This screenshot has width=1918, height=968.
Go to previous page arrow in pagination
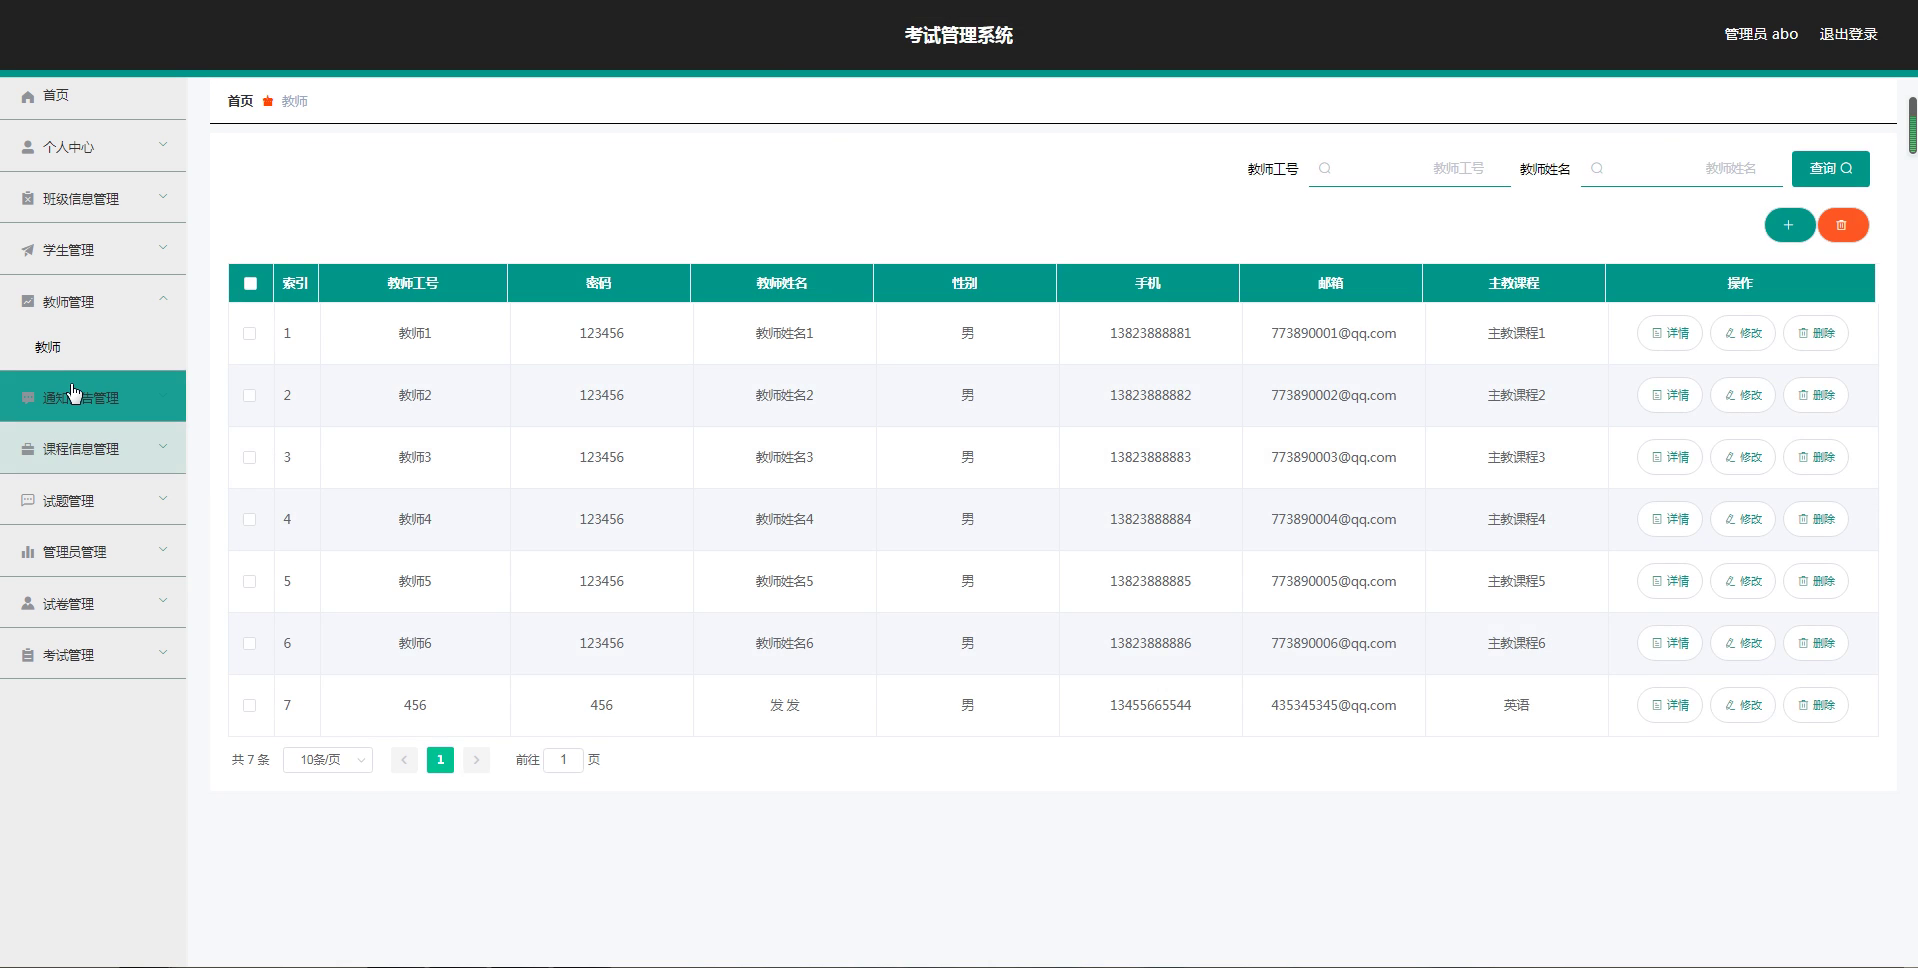404,760
